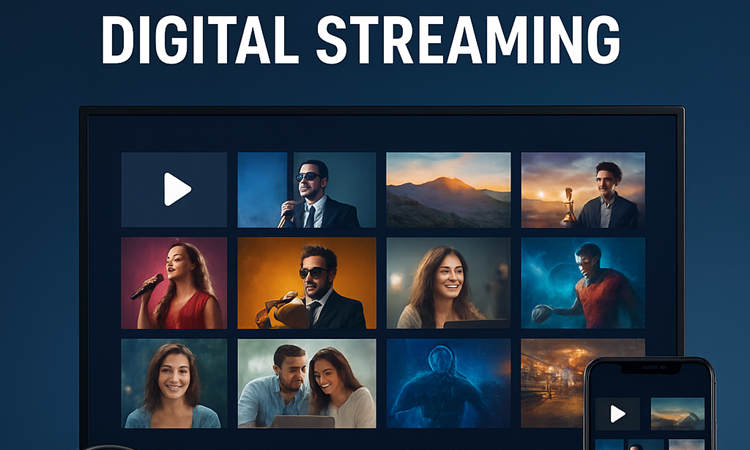Click the phone's camera notch
The width and height of the screenshot is (750, 450).
coord(649,368)
